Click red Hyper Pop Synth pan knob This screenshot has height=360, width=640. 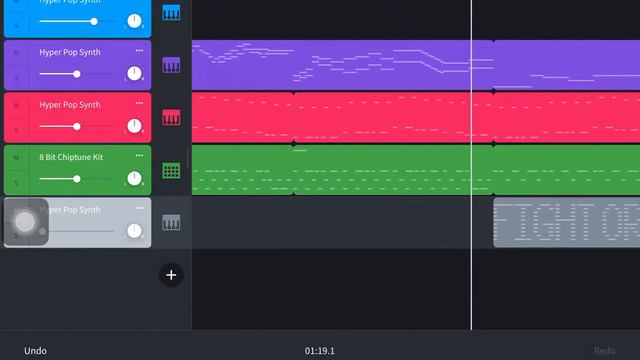(x=134, y=126)
